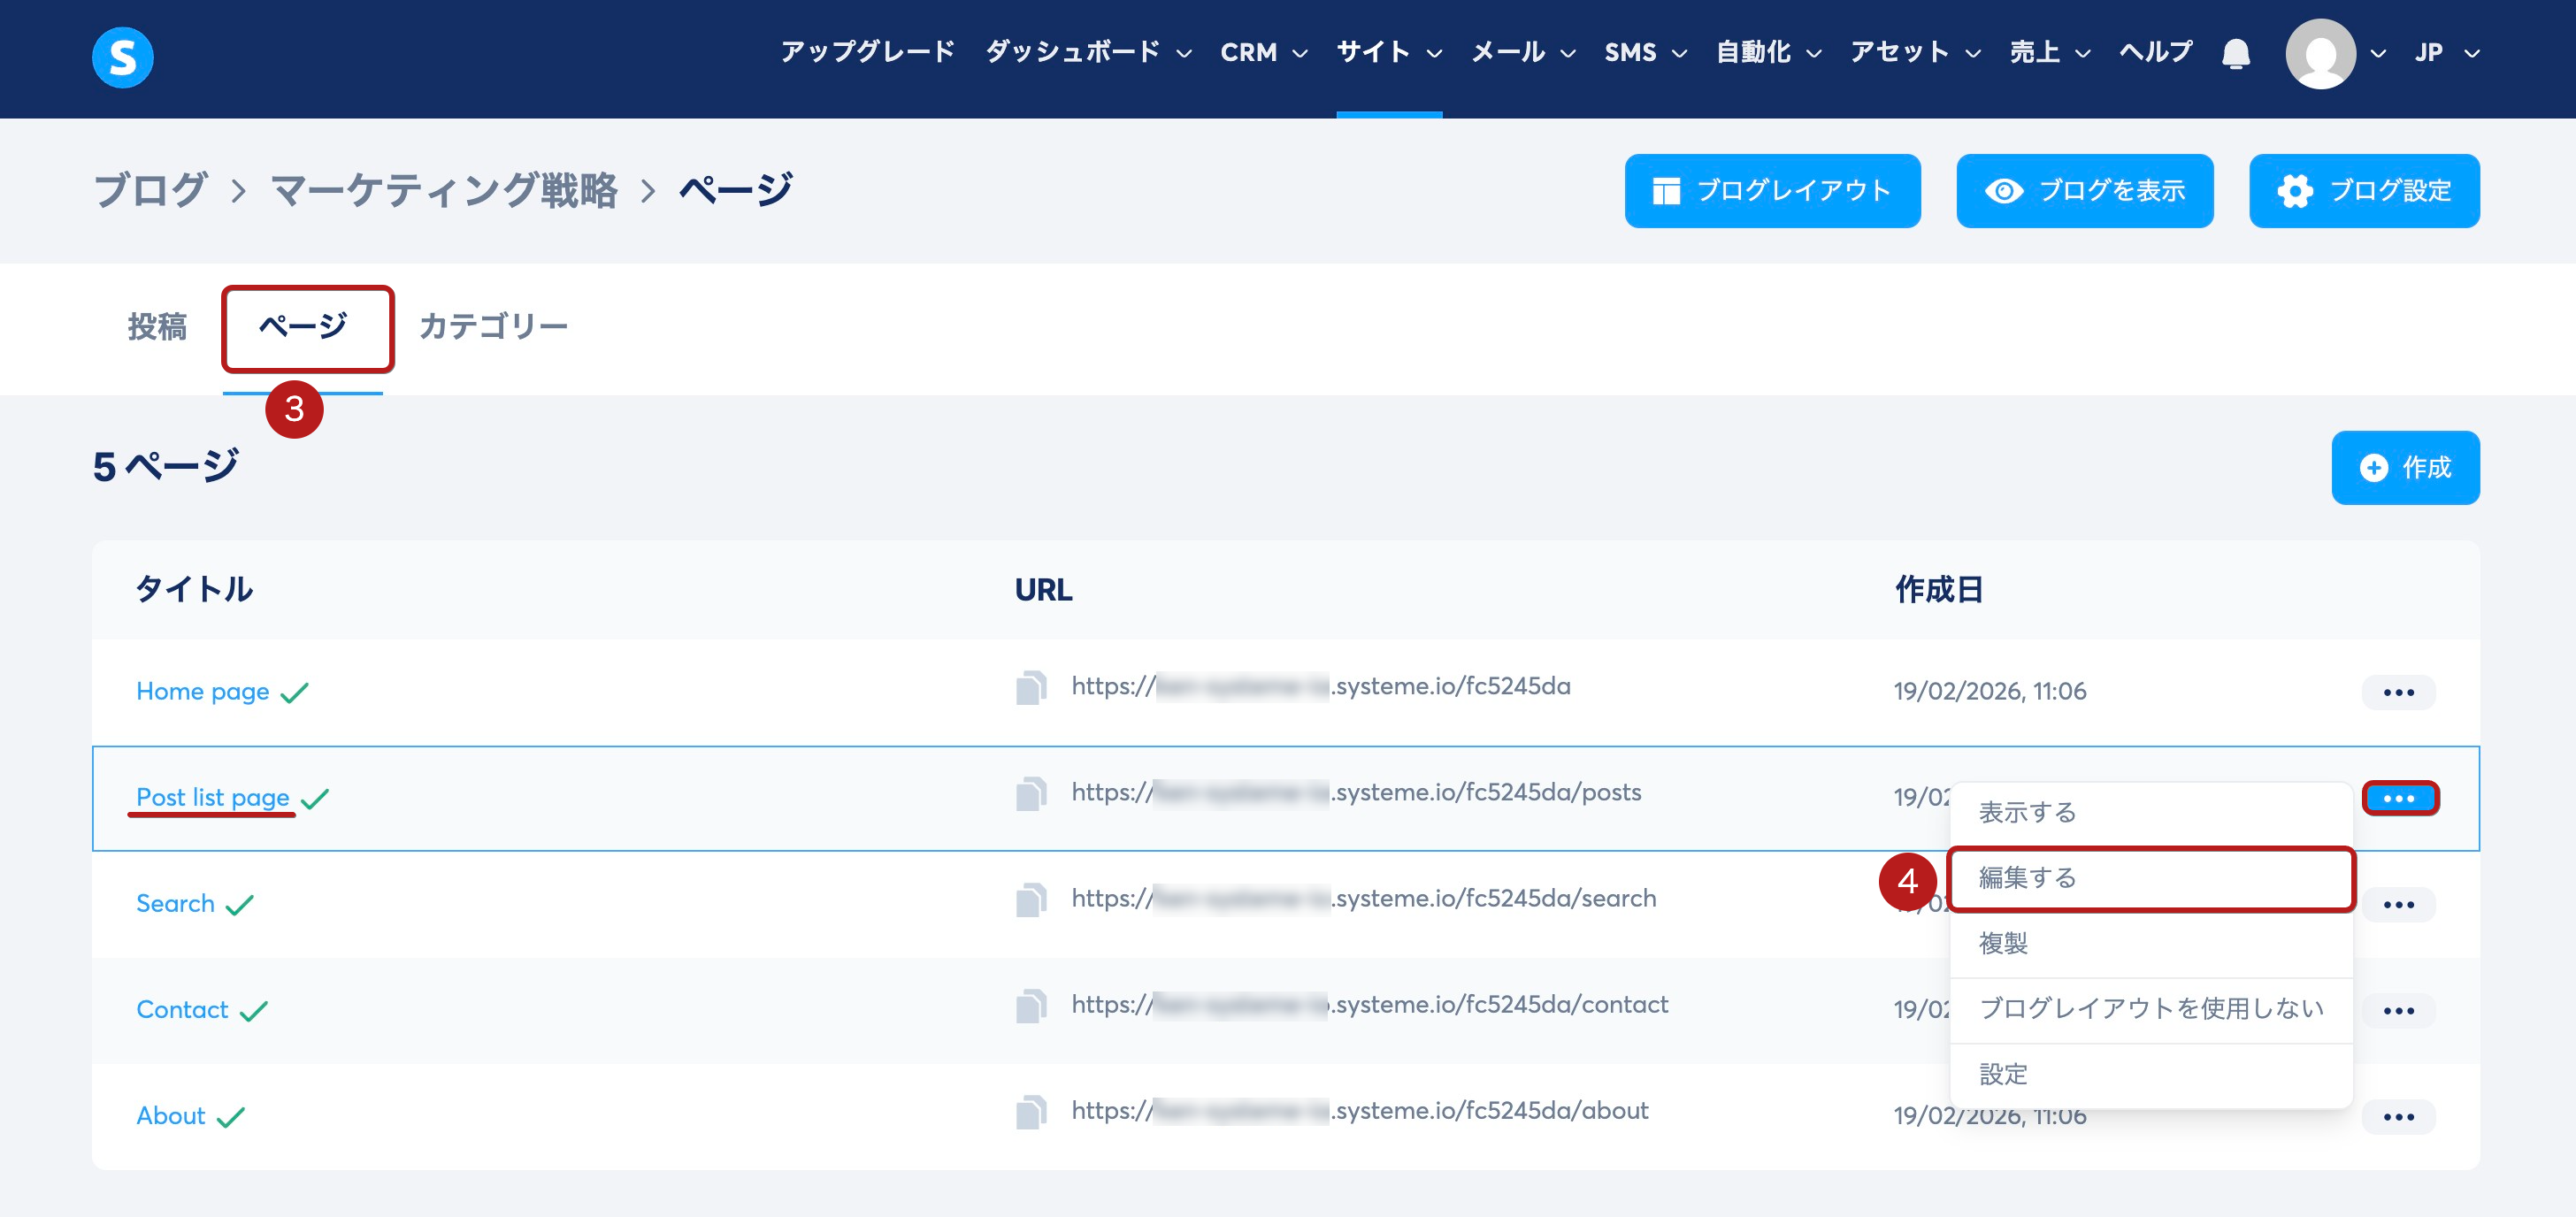Copy the Home page URL icon
The height and width of the screenshot is (1217, 2576).
coord(1030,688)
